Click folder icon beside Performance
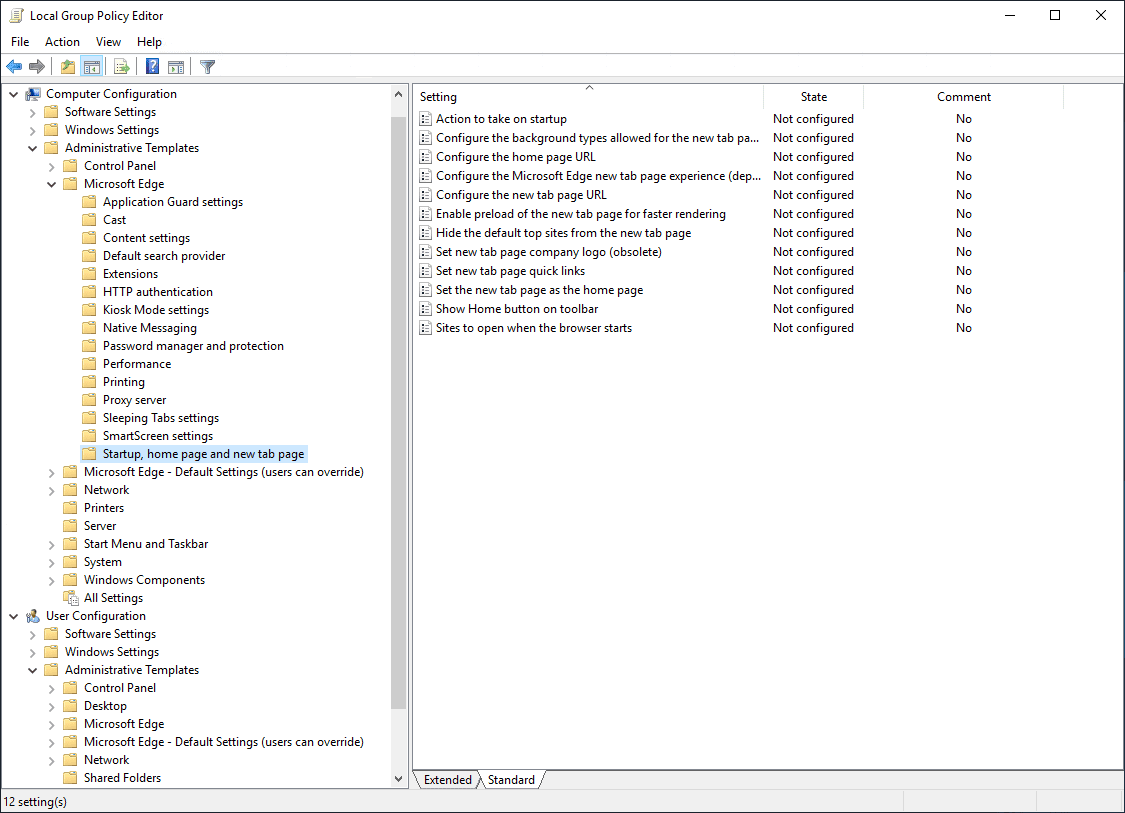 [x=89, y=364]
